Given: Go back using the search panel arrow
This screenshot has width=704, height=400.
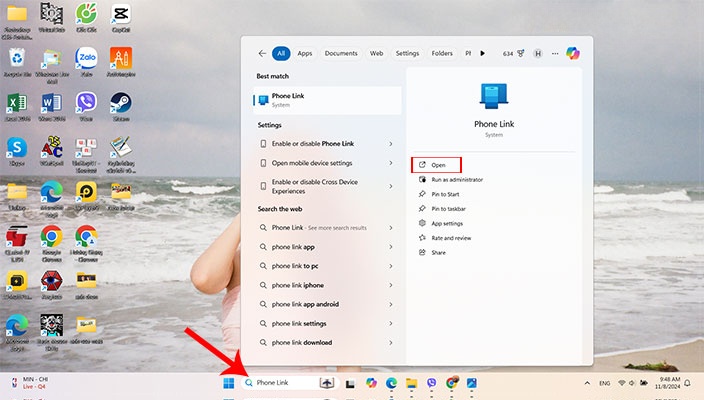Looking at the screenshot, I should click(x=262, y=53).
